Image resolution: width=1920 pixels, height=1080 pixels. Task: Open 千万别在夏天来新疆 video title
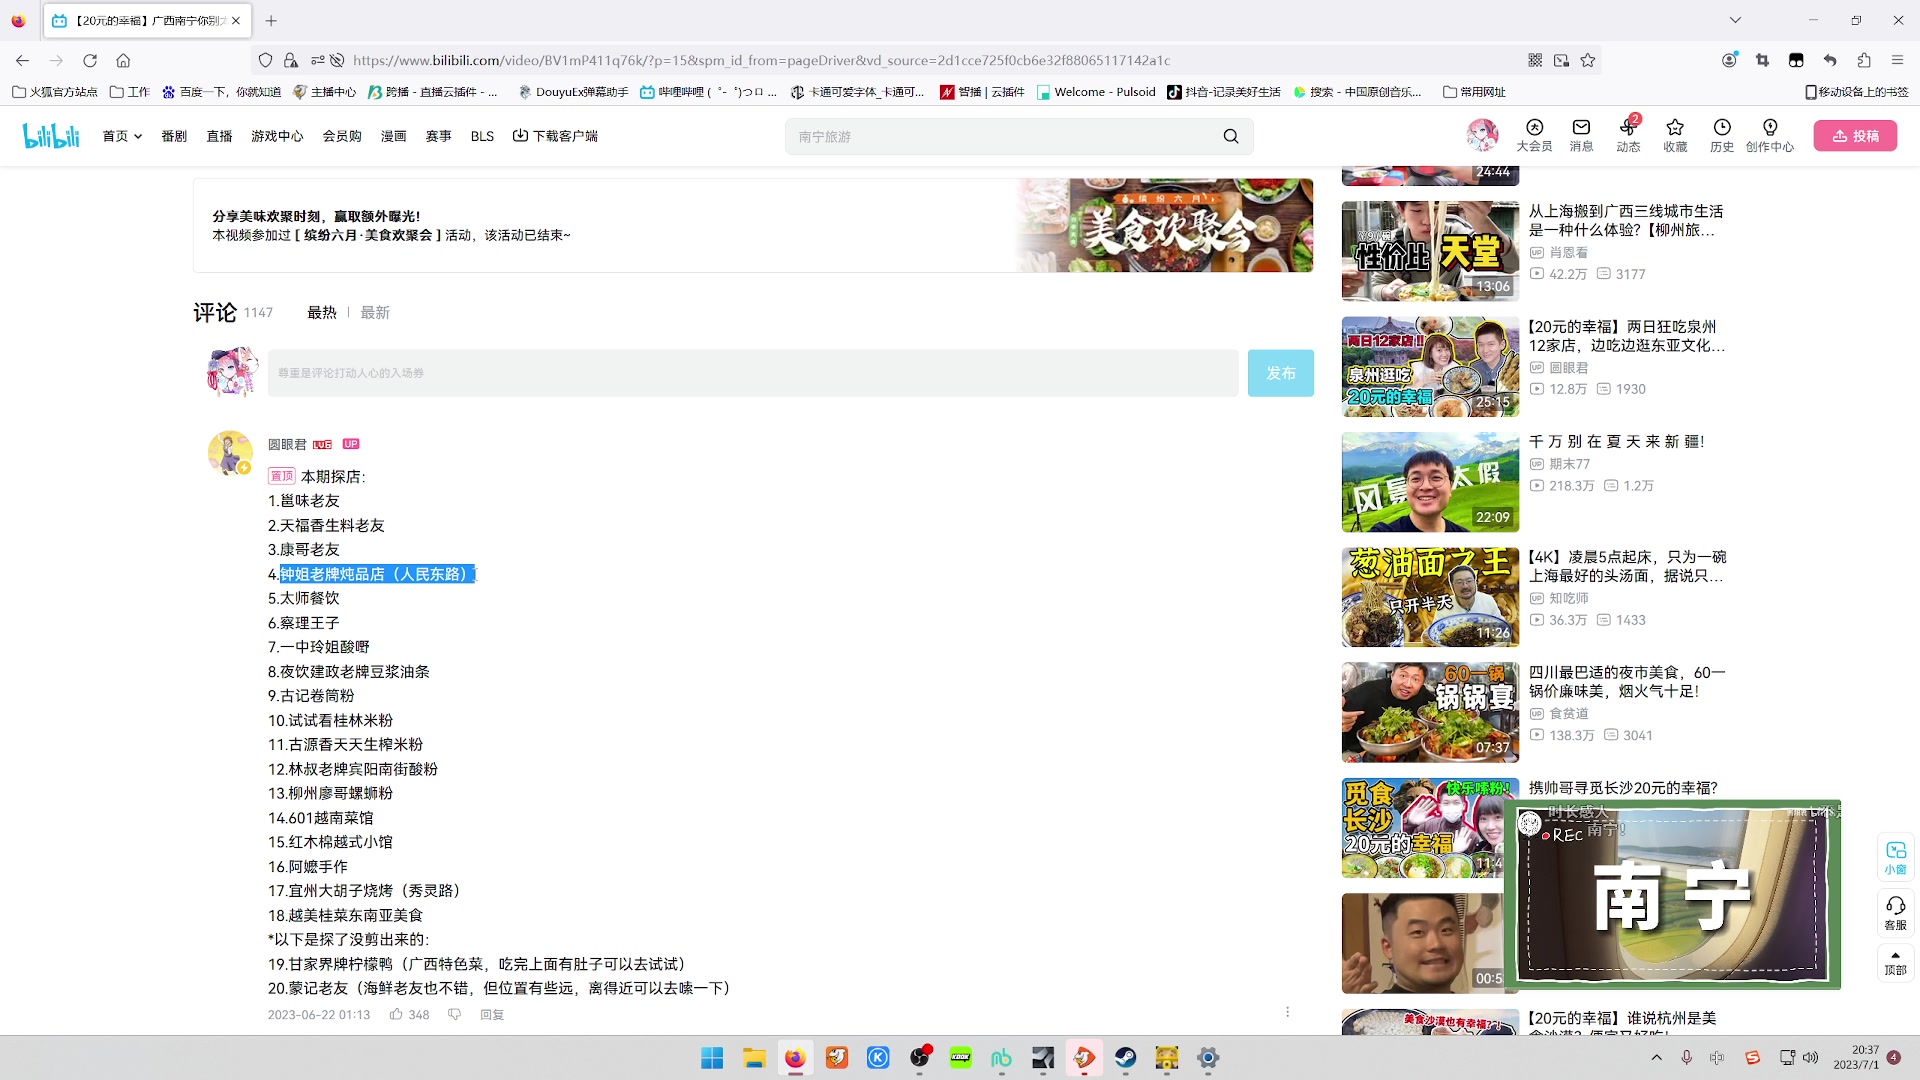click(x=1616, y=441)
